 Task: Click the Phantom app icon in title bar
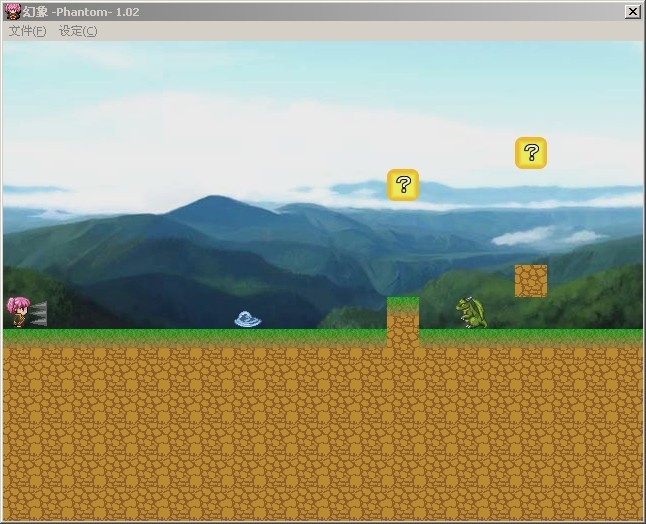point(12,11)
